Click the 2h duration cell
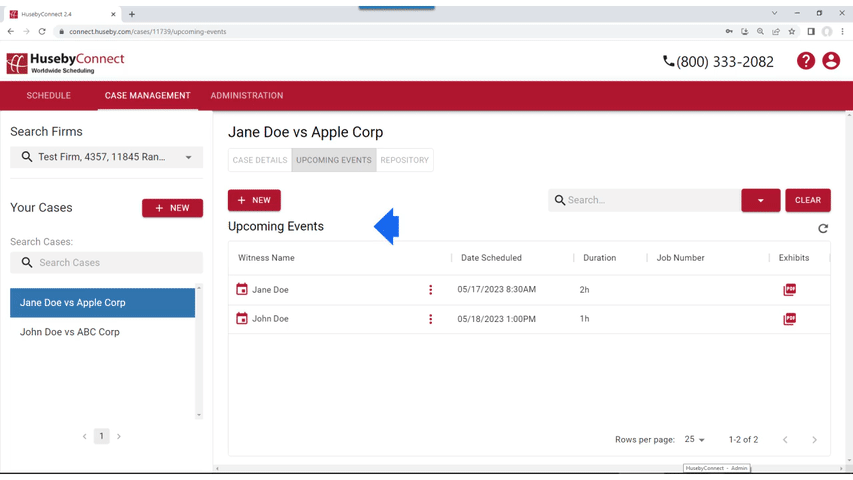 point(584,290)
